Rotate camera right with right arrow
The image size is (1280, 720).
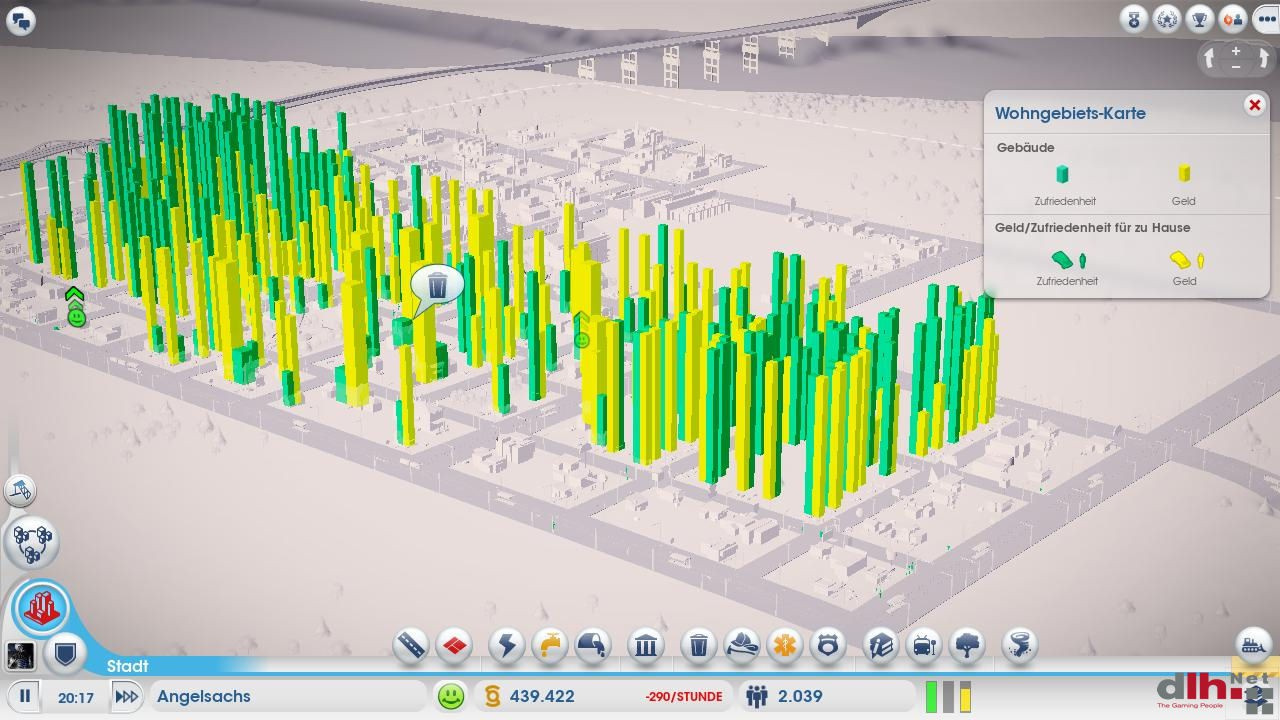[x=1263, y=58]
